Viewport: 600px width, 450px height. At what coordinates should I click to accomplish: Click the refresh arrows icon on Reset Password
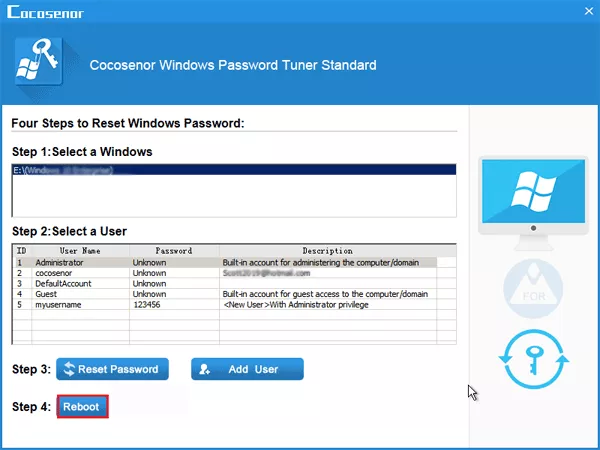click(69, 369)
